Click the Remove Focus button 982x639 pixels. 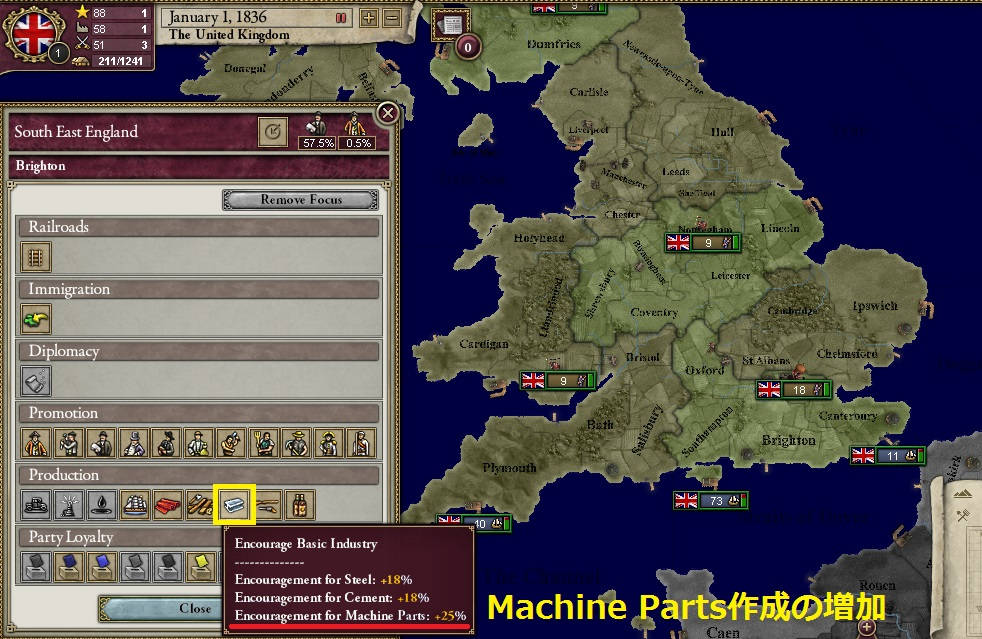(299, 199)
